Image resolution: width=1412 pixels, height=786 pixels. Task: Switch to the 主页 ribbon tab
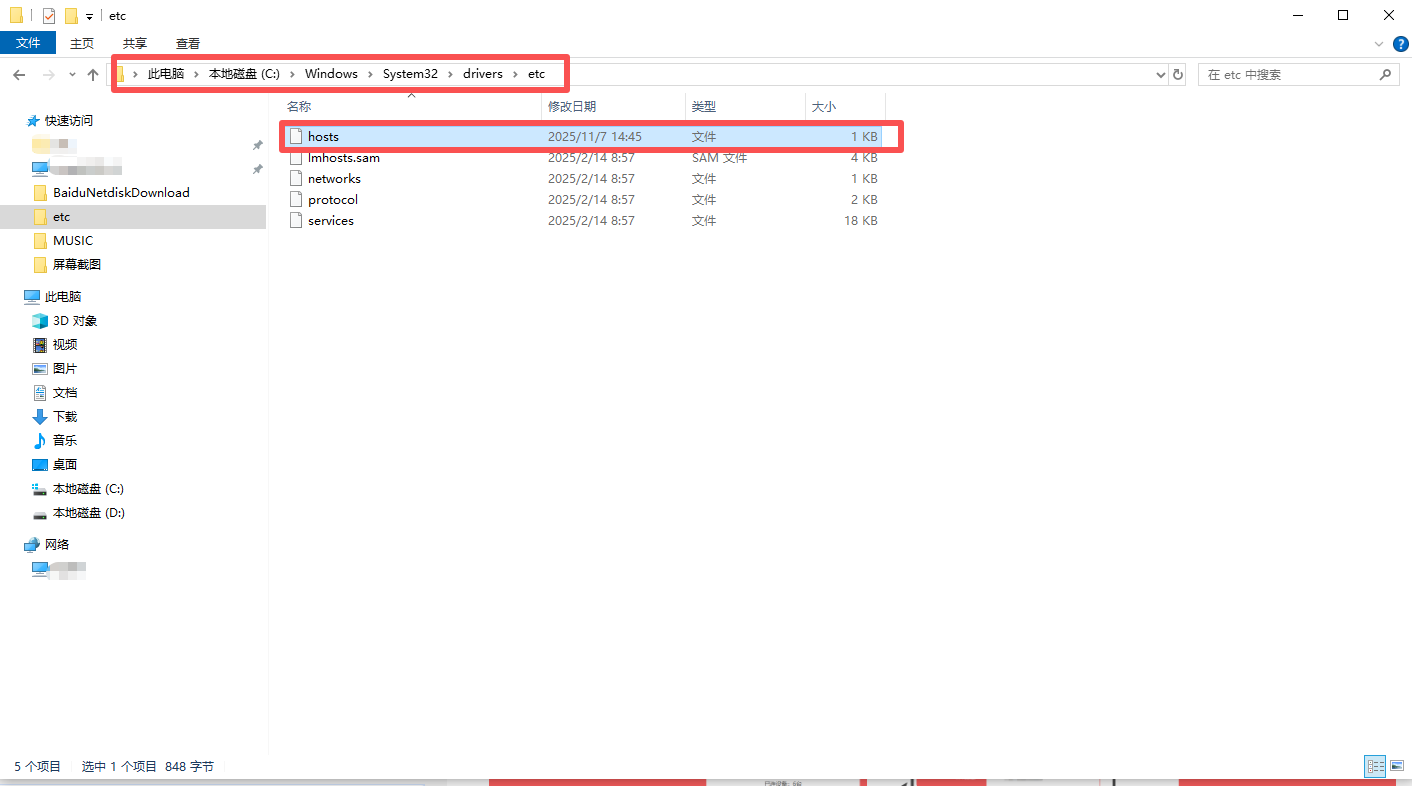pos(82,43)
